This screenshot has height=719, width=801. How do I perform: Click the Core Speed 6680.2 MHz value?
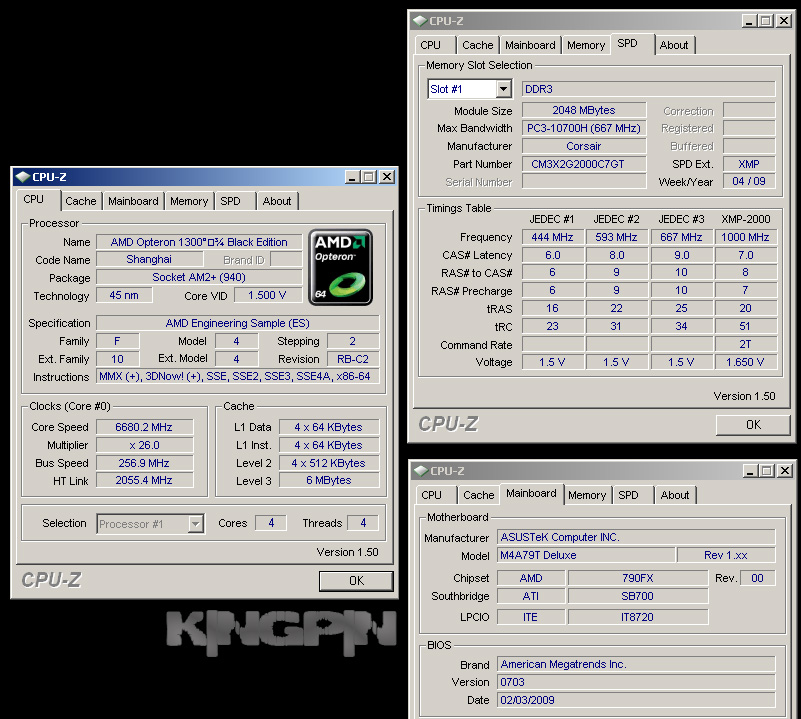click(145, 427)
